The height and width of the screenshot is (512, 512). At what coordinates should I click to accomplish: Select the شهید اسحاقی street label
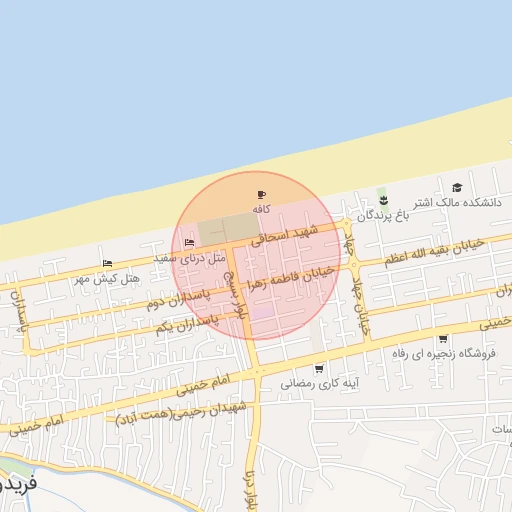284,236
